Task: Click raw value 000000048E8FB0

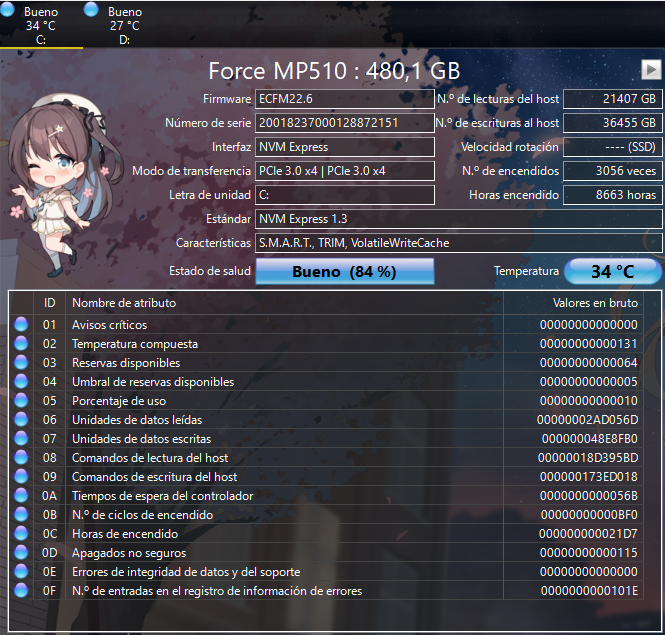Action: point(590,439)
